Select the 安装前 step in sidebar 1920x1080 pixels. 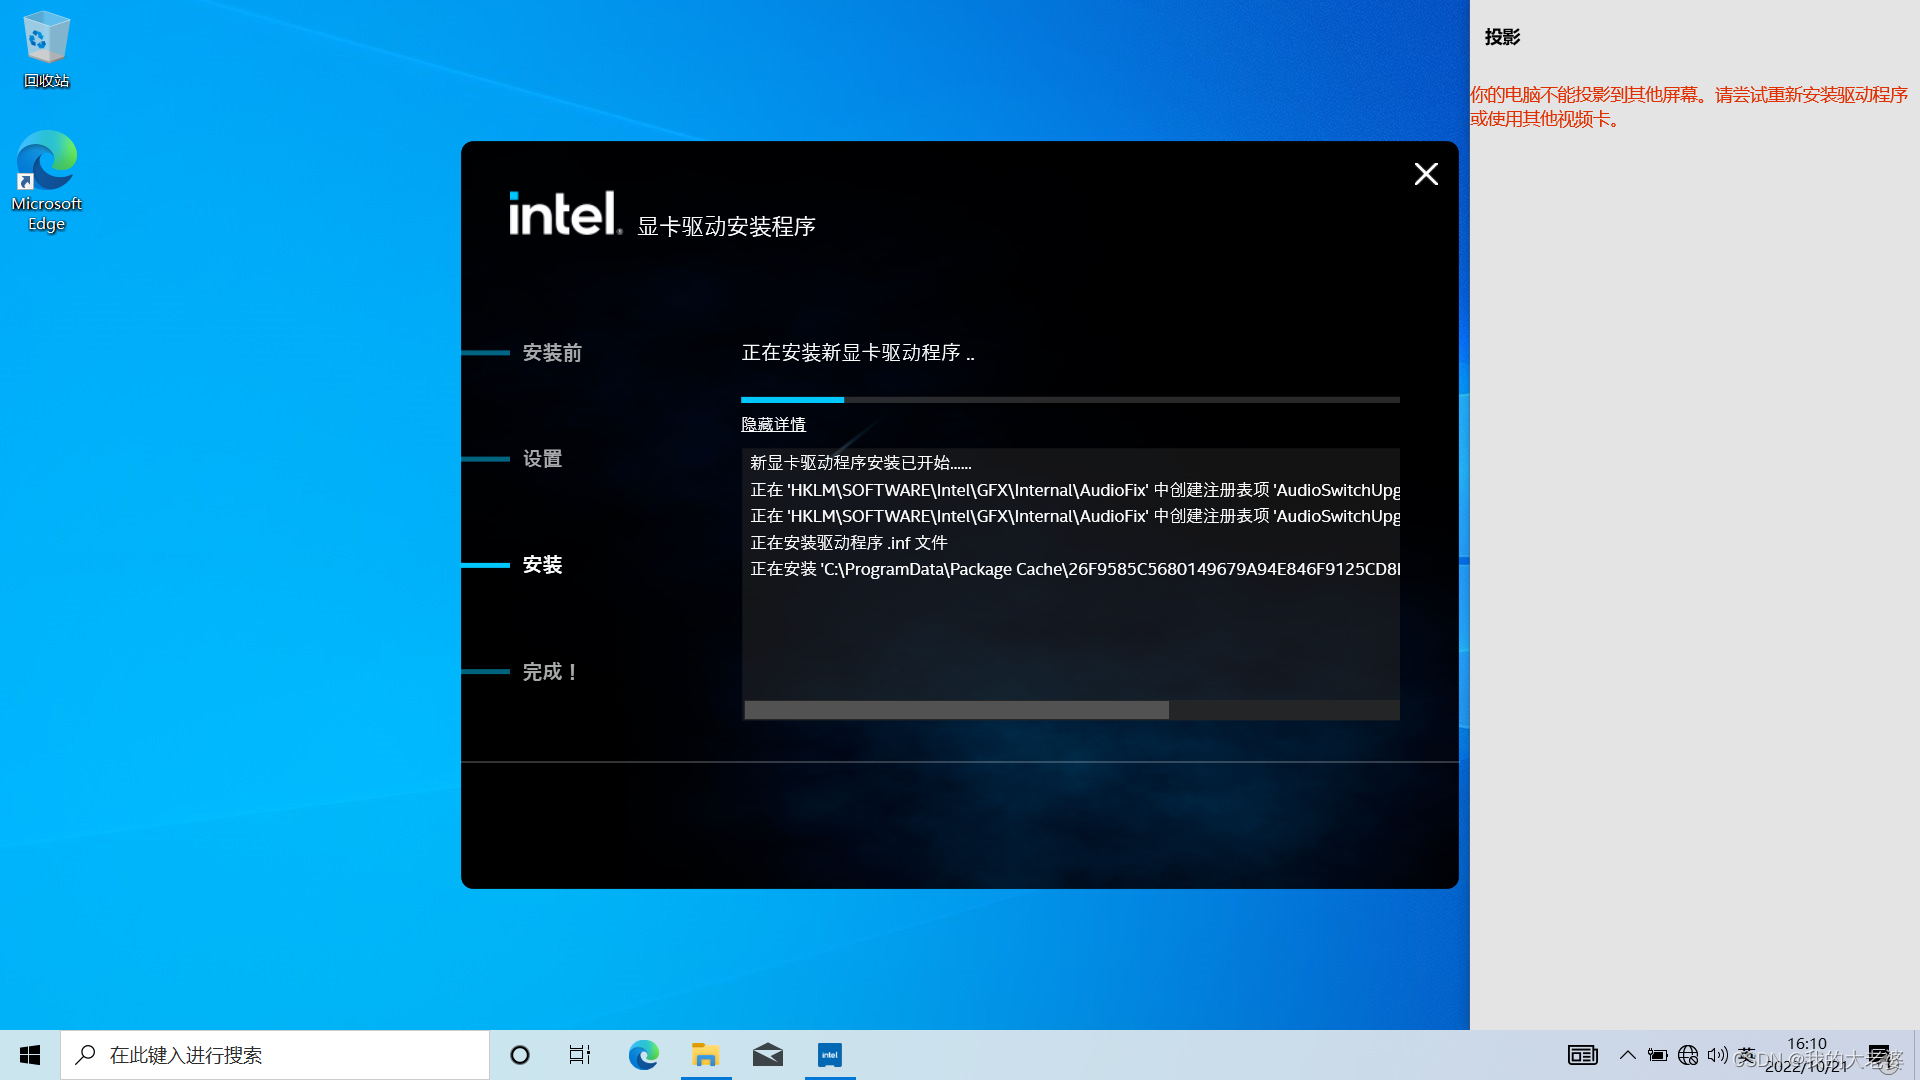552,353
